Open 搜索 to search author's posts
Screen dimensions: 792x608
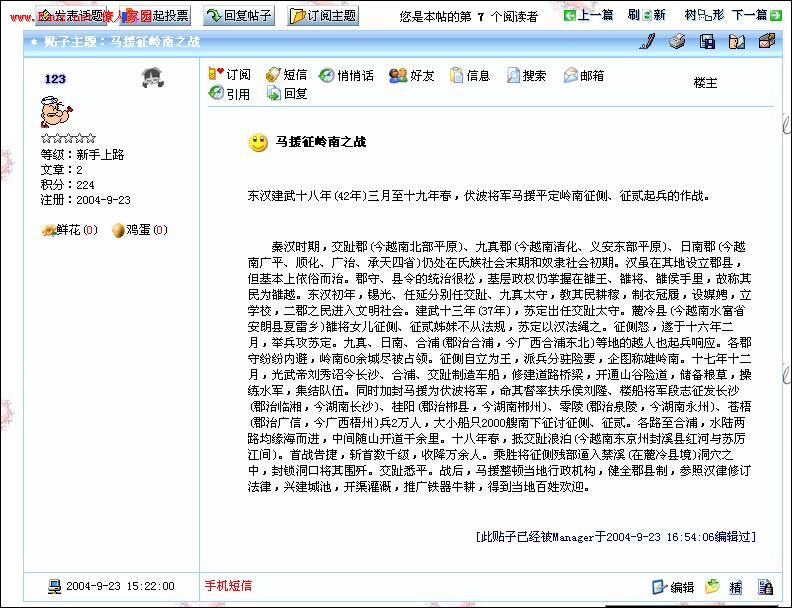[x=526, y=75]
